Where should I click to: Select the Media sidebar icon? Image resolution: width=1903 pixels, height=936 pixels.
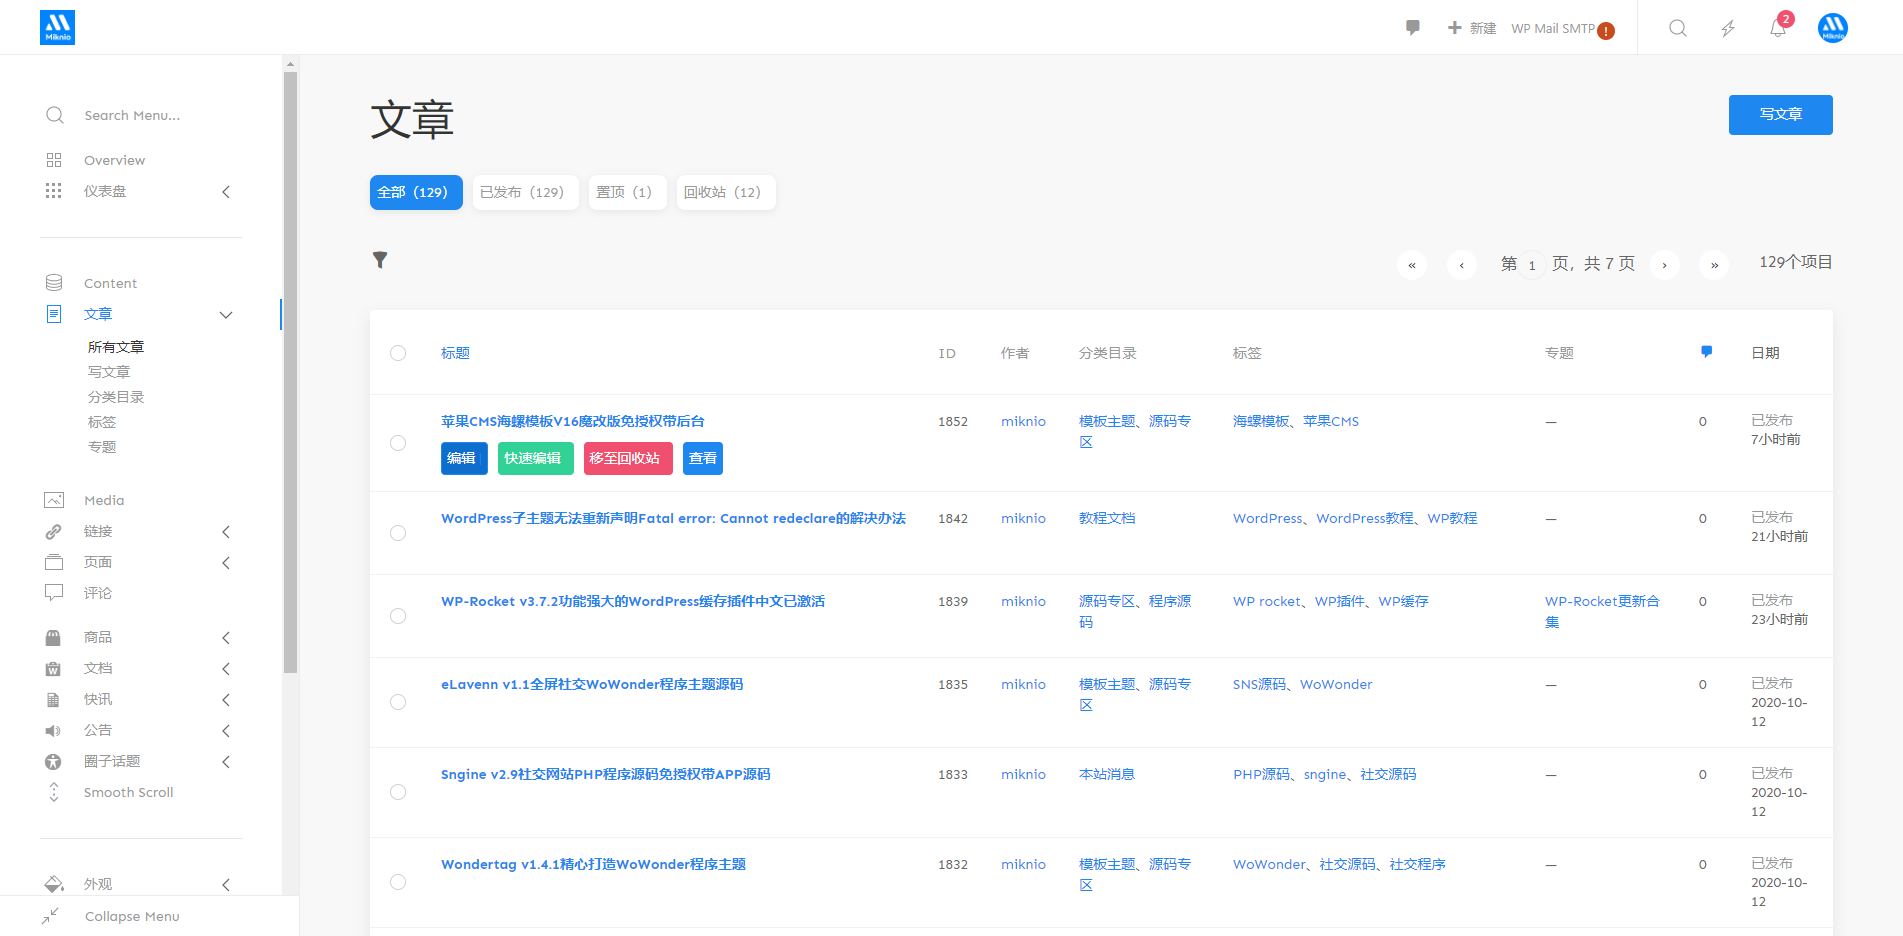point(55,499)
